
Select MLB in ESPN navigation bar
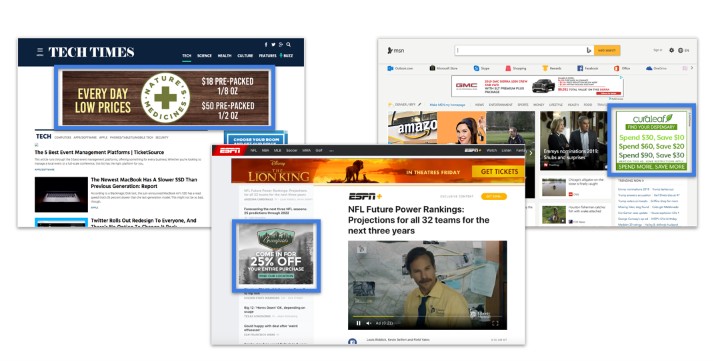(277, 150)
